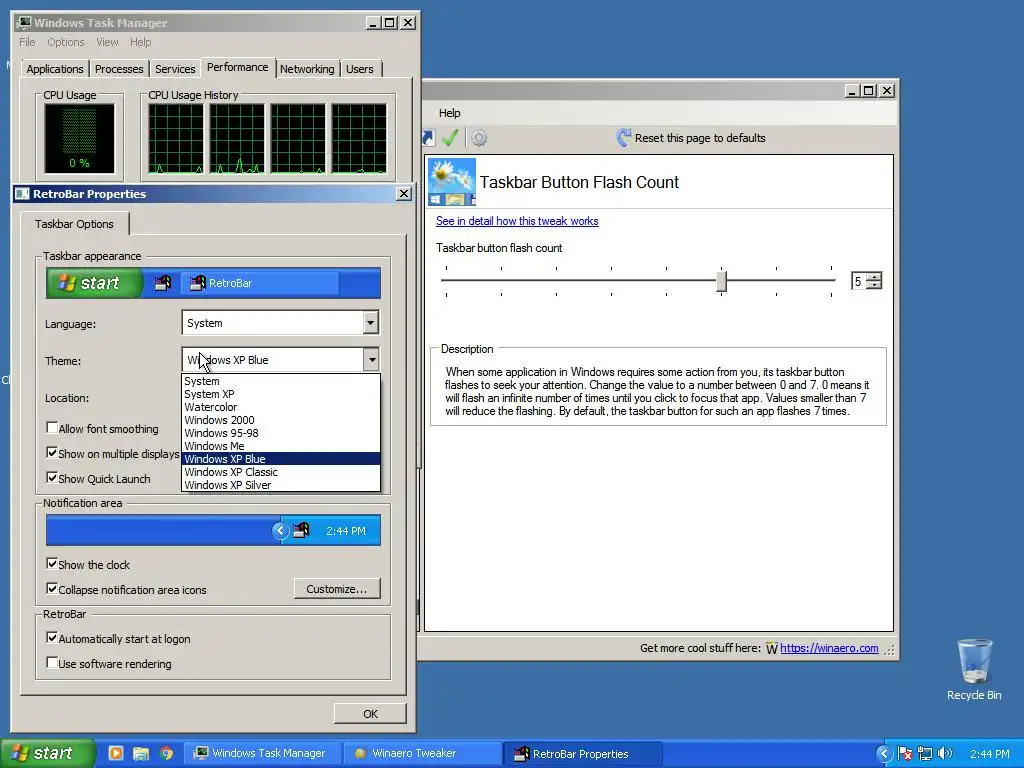Open the Language dropdown arrow
Viewport: 1024px width, 768px height.
click(370, 323)
